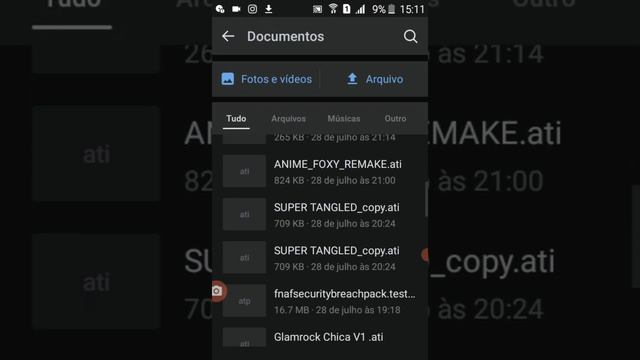Tap 824 KB · 28 de julho às 21:00 details

click(x=335, y=180)
